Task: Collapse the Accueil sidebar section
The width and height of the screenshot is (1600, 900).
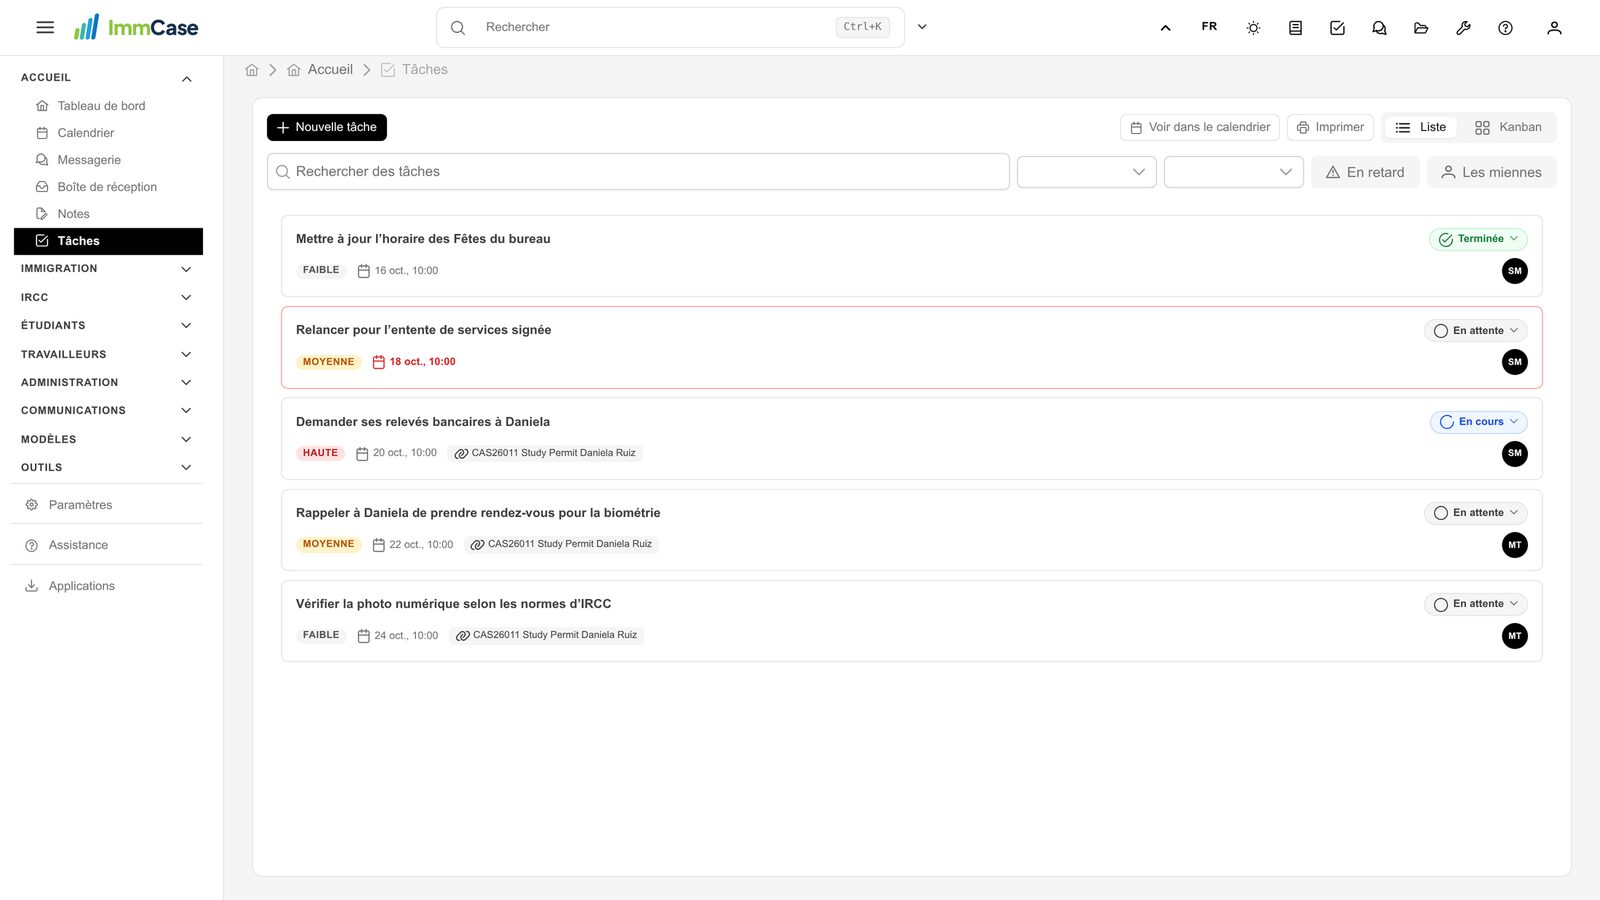Action: (107, 78)
